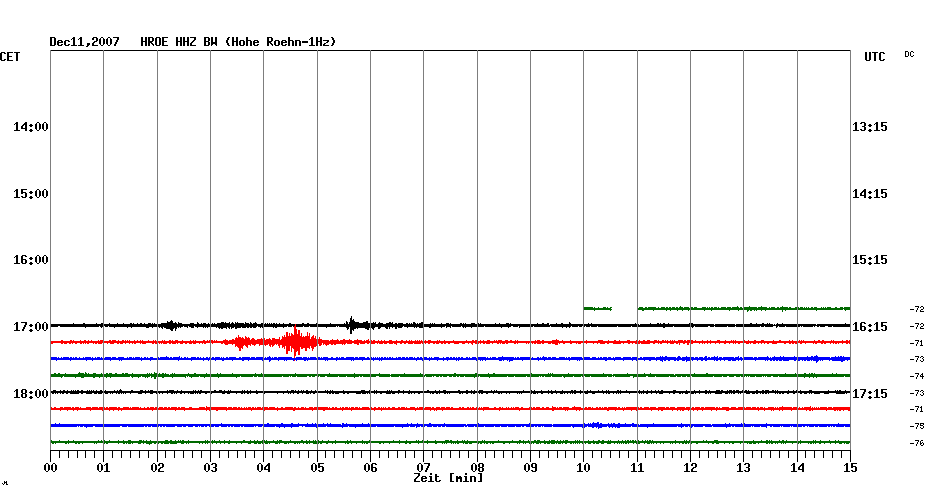Click the black spike just before minute 06
Image resolution: width=930 pixels, height=494 pixels.
352,325
